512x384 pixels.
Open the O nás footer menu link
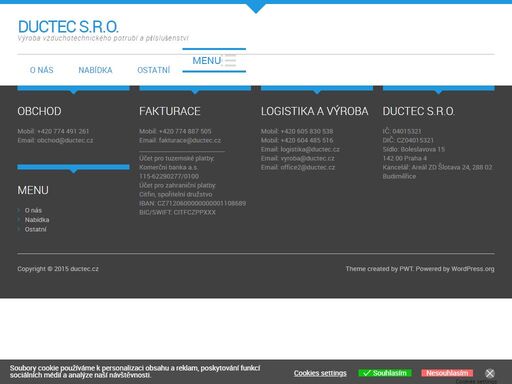(33, 210)
